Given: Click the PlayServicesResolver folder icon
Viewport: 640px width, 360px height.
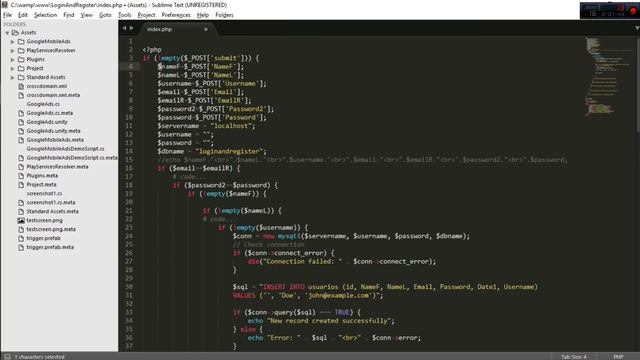Looking at the screenshot, I should [x=21, y=51].
